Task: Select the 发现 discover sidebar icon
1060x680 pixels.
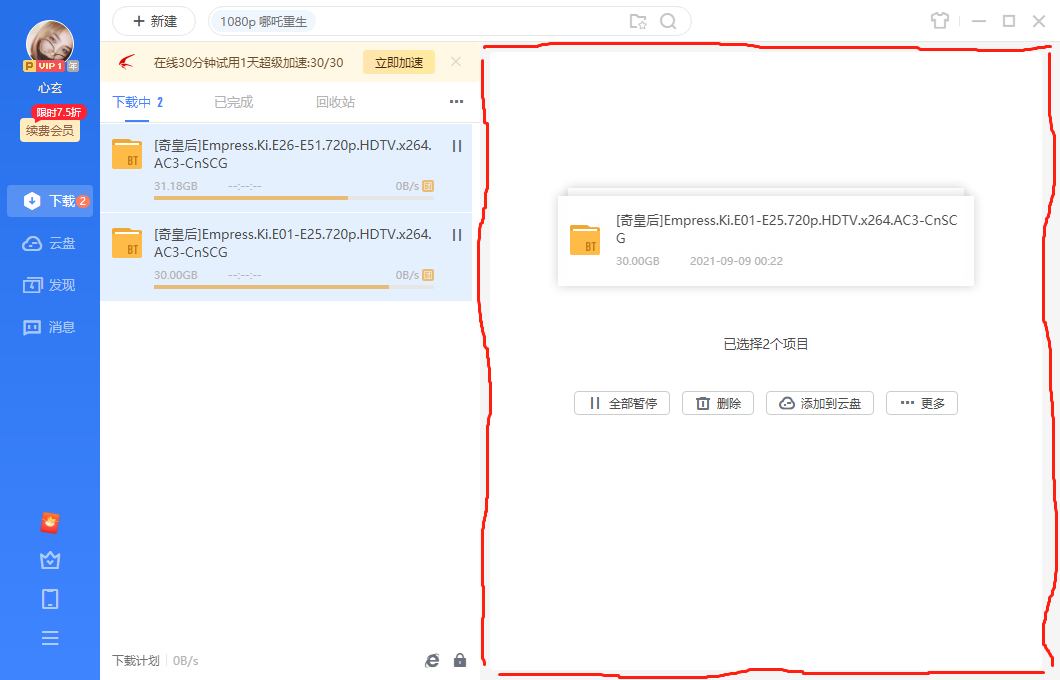Action: pyautogui.click(x=49, y=284)
